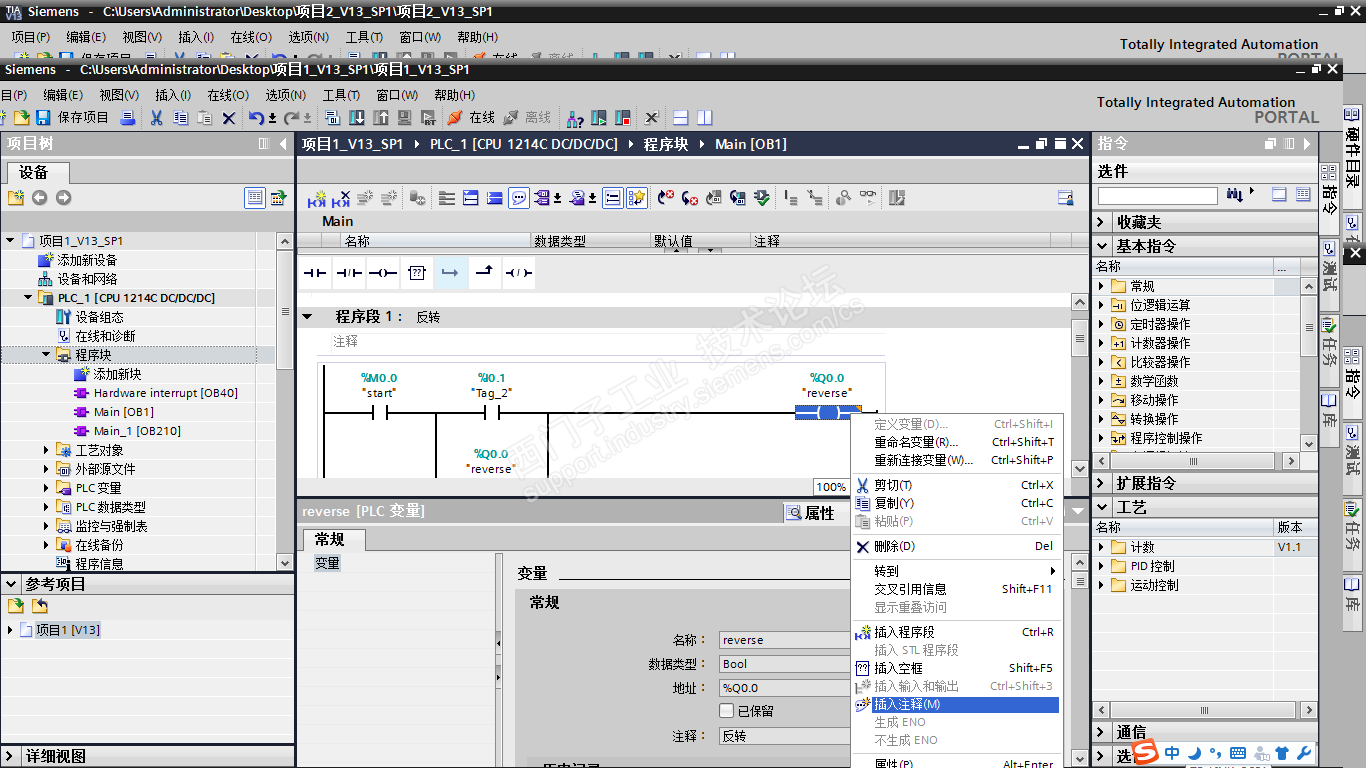Click the Save project disk icon
Screen dimensions: 1366x768
pyautogui.click(x=43, y=118)
